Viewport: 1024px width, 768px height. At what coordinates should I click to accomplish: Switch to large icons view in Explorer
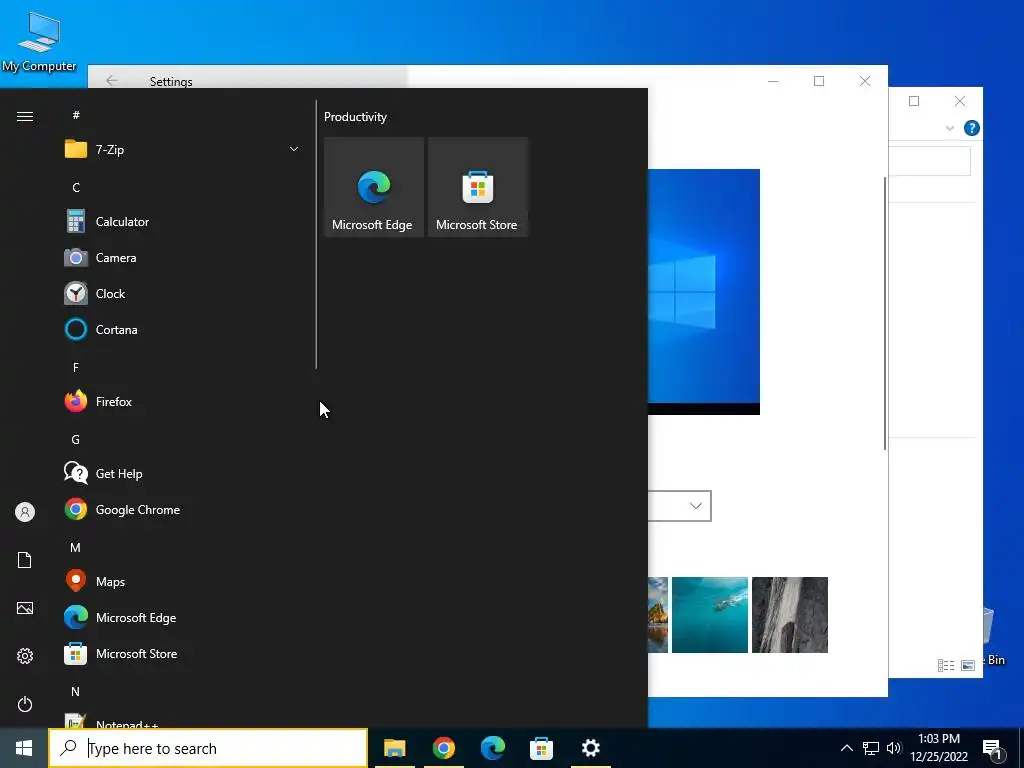coord(968,665)
